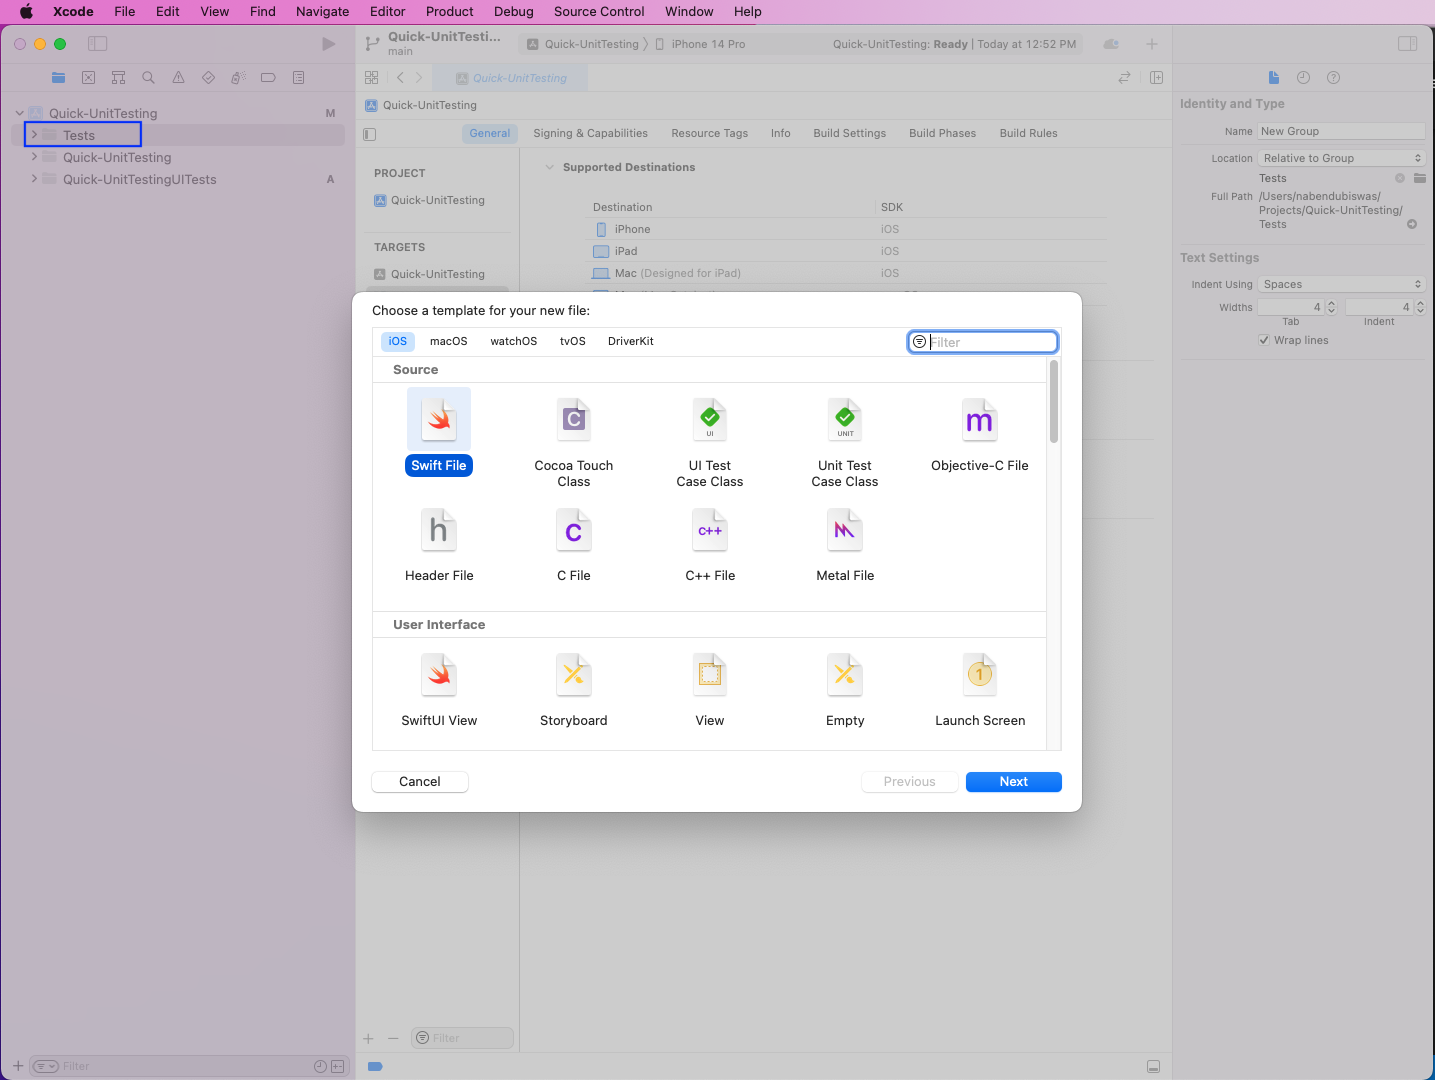Select the Swift File template
The height and width of the screenshot is (1080, 1435).
pyautogui.click(x=439, y=432)
